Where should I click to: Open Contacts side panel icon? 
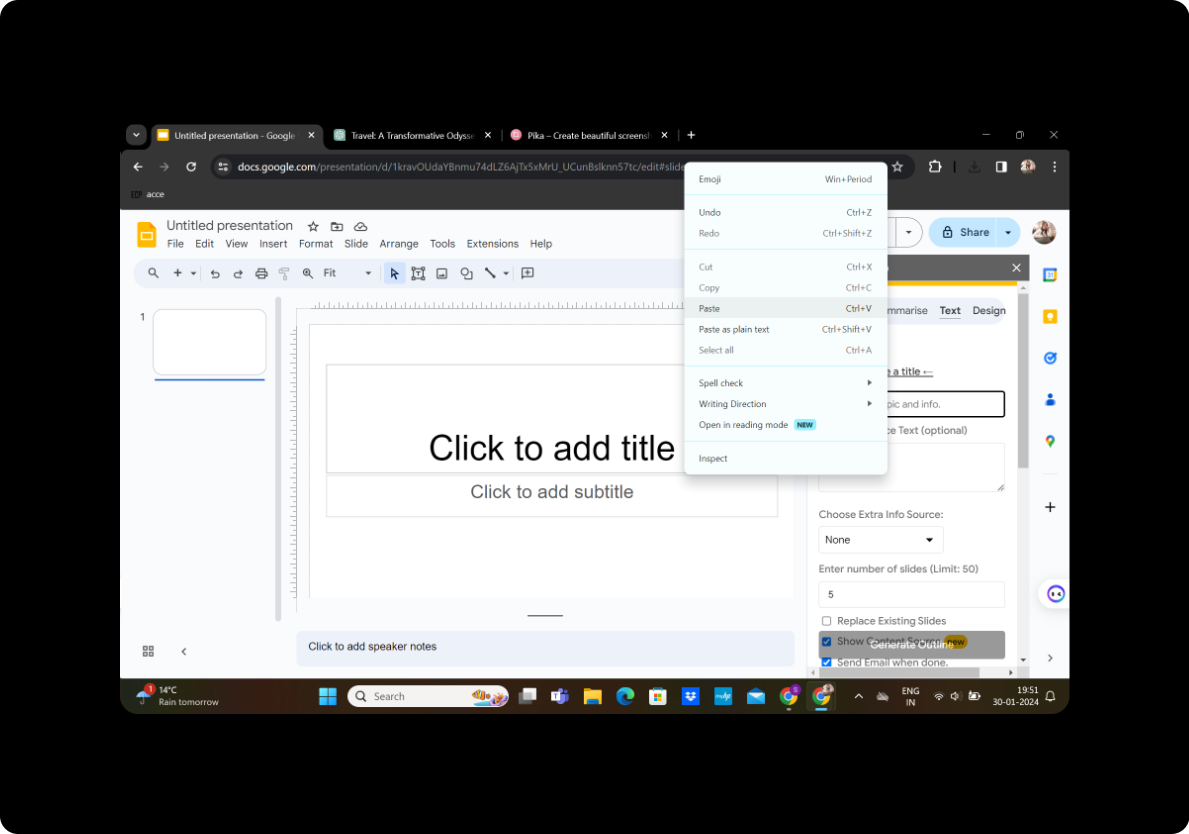(x=1050, y=400)
